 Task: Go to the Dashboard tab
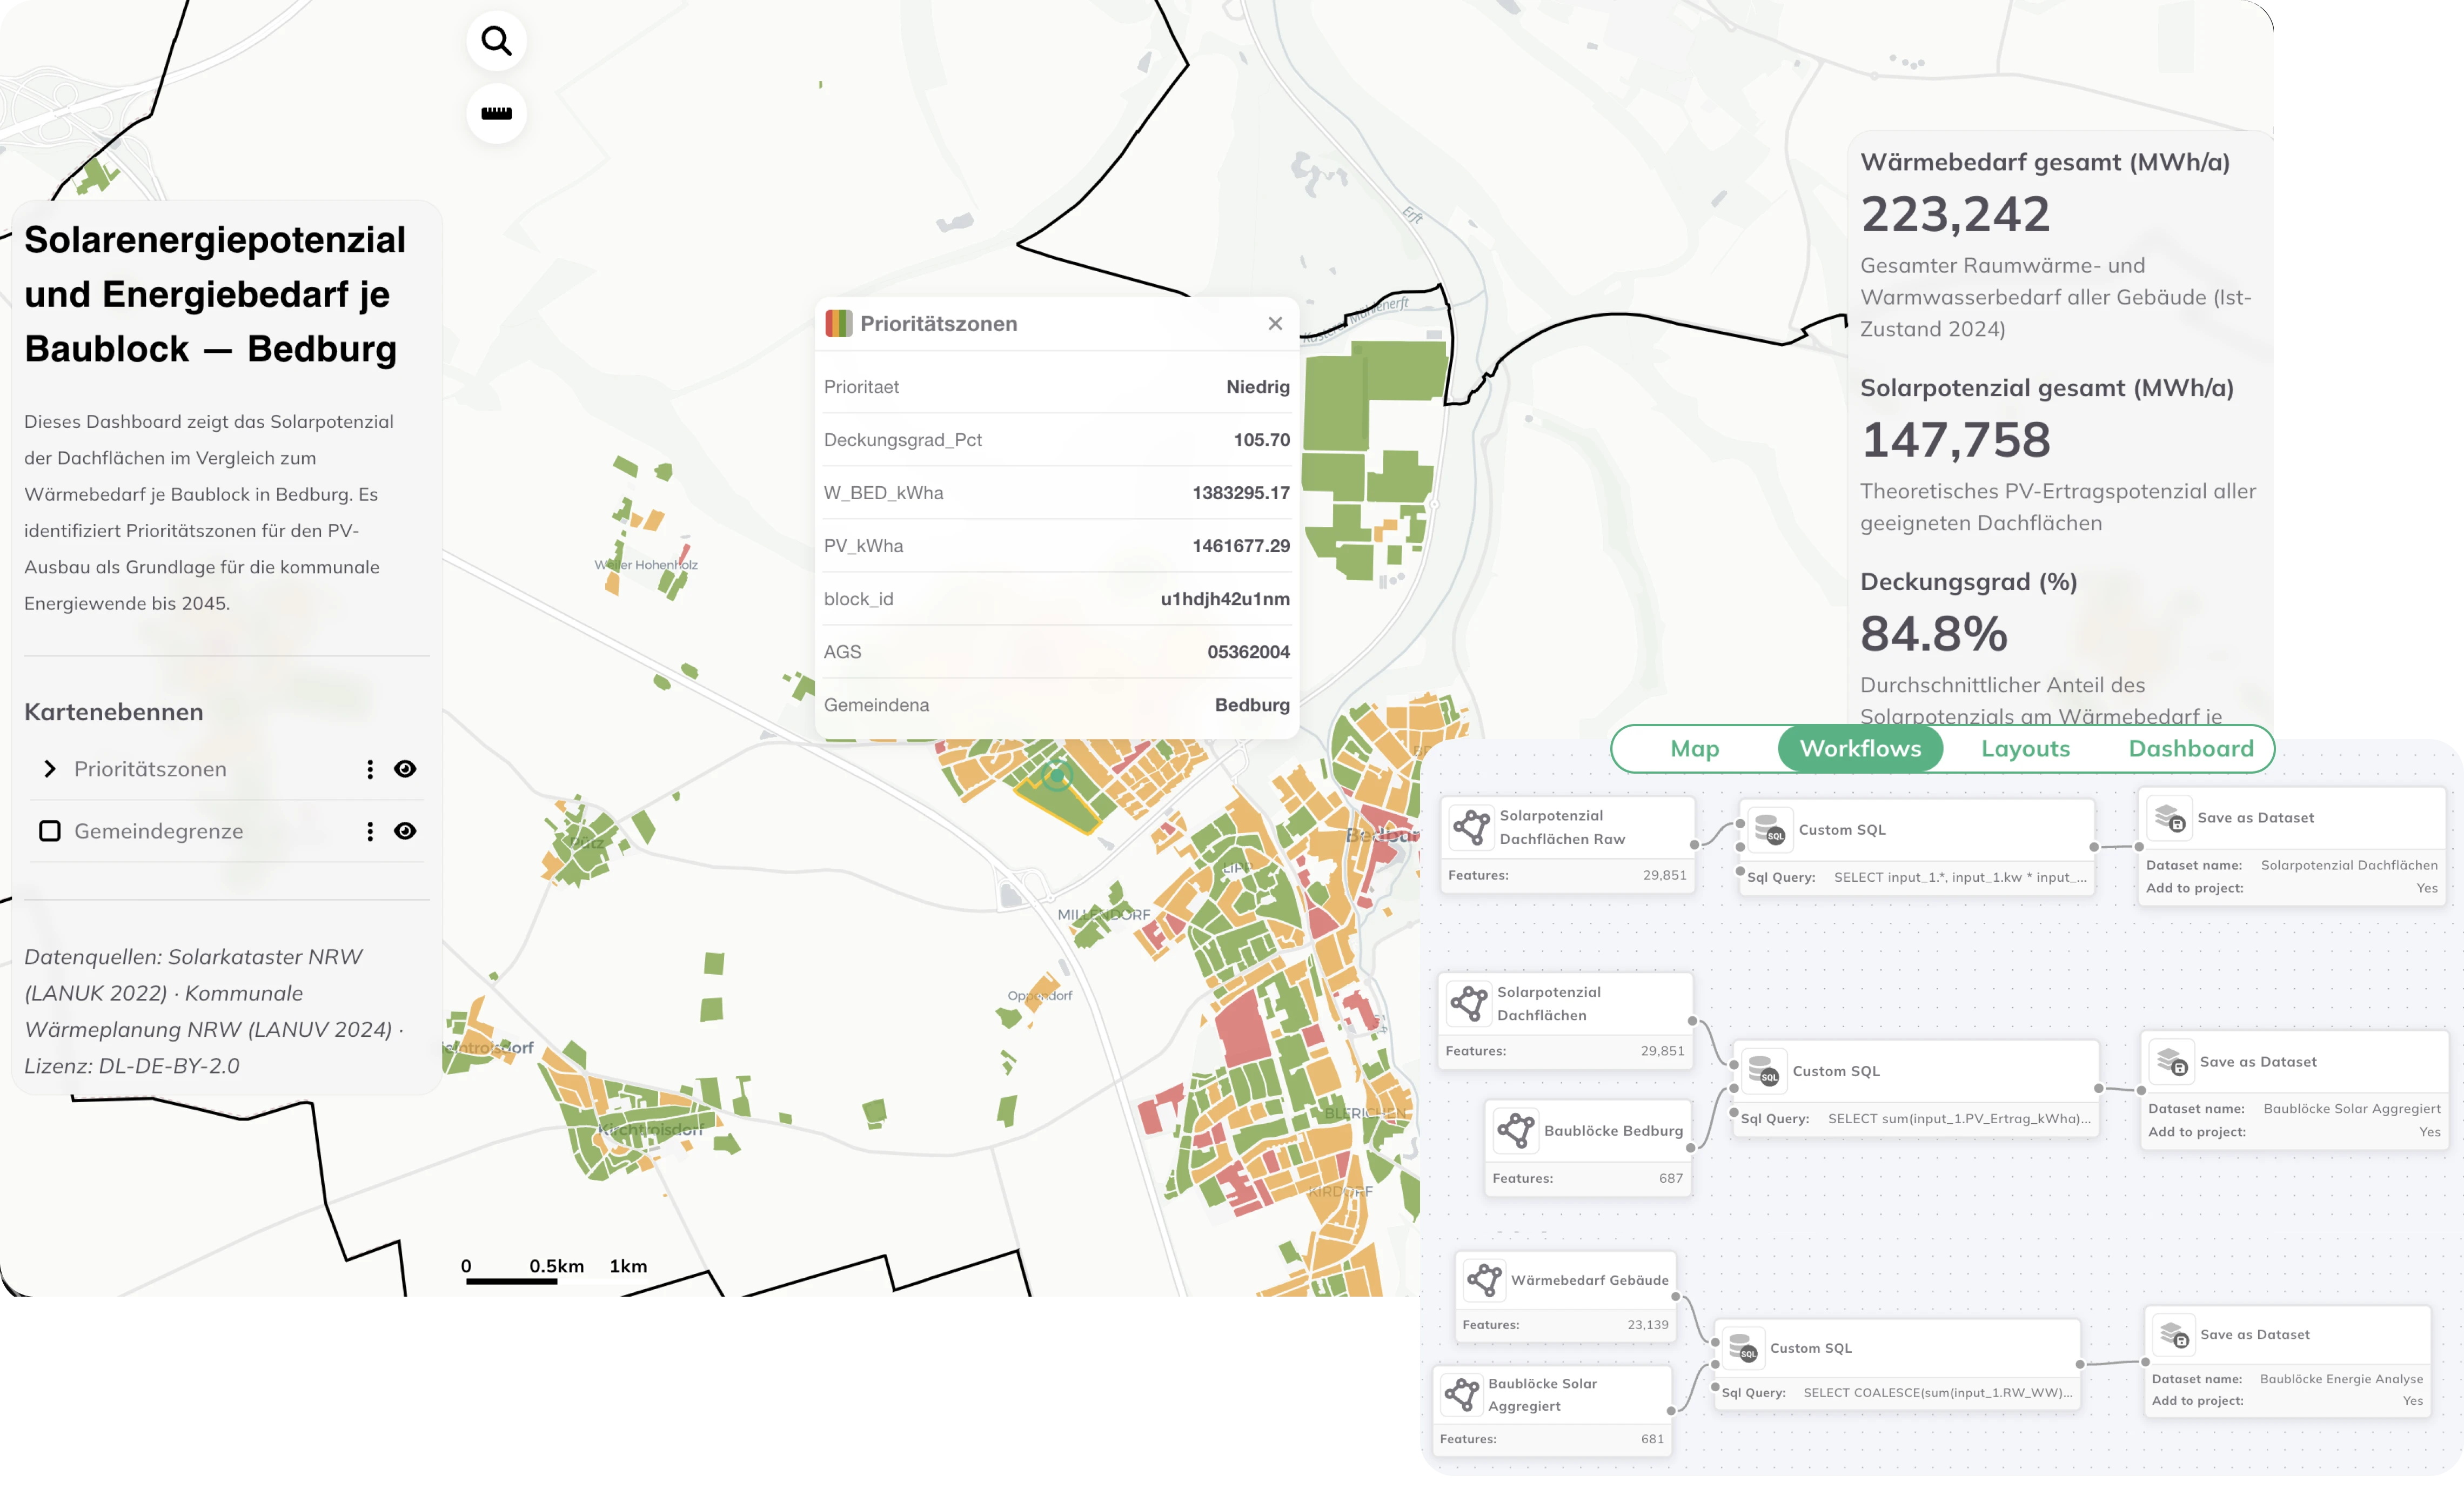click(x=2190, y=748)
